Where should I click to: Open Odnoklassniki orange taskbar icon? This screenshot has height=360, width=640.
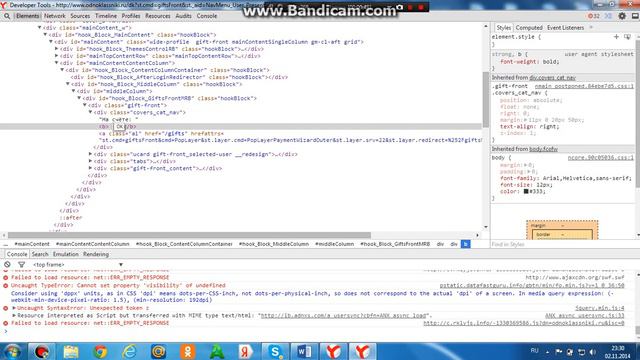[187, 351]
